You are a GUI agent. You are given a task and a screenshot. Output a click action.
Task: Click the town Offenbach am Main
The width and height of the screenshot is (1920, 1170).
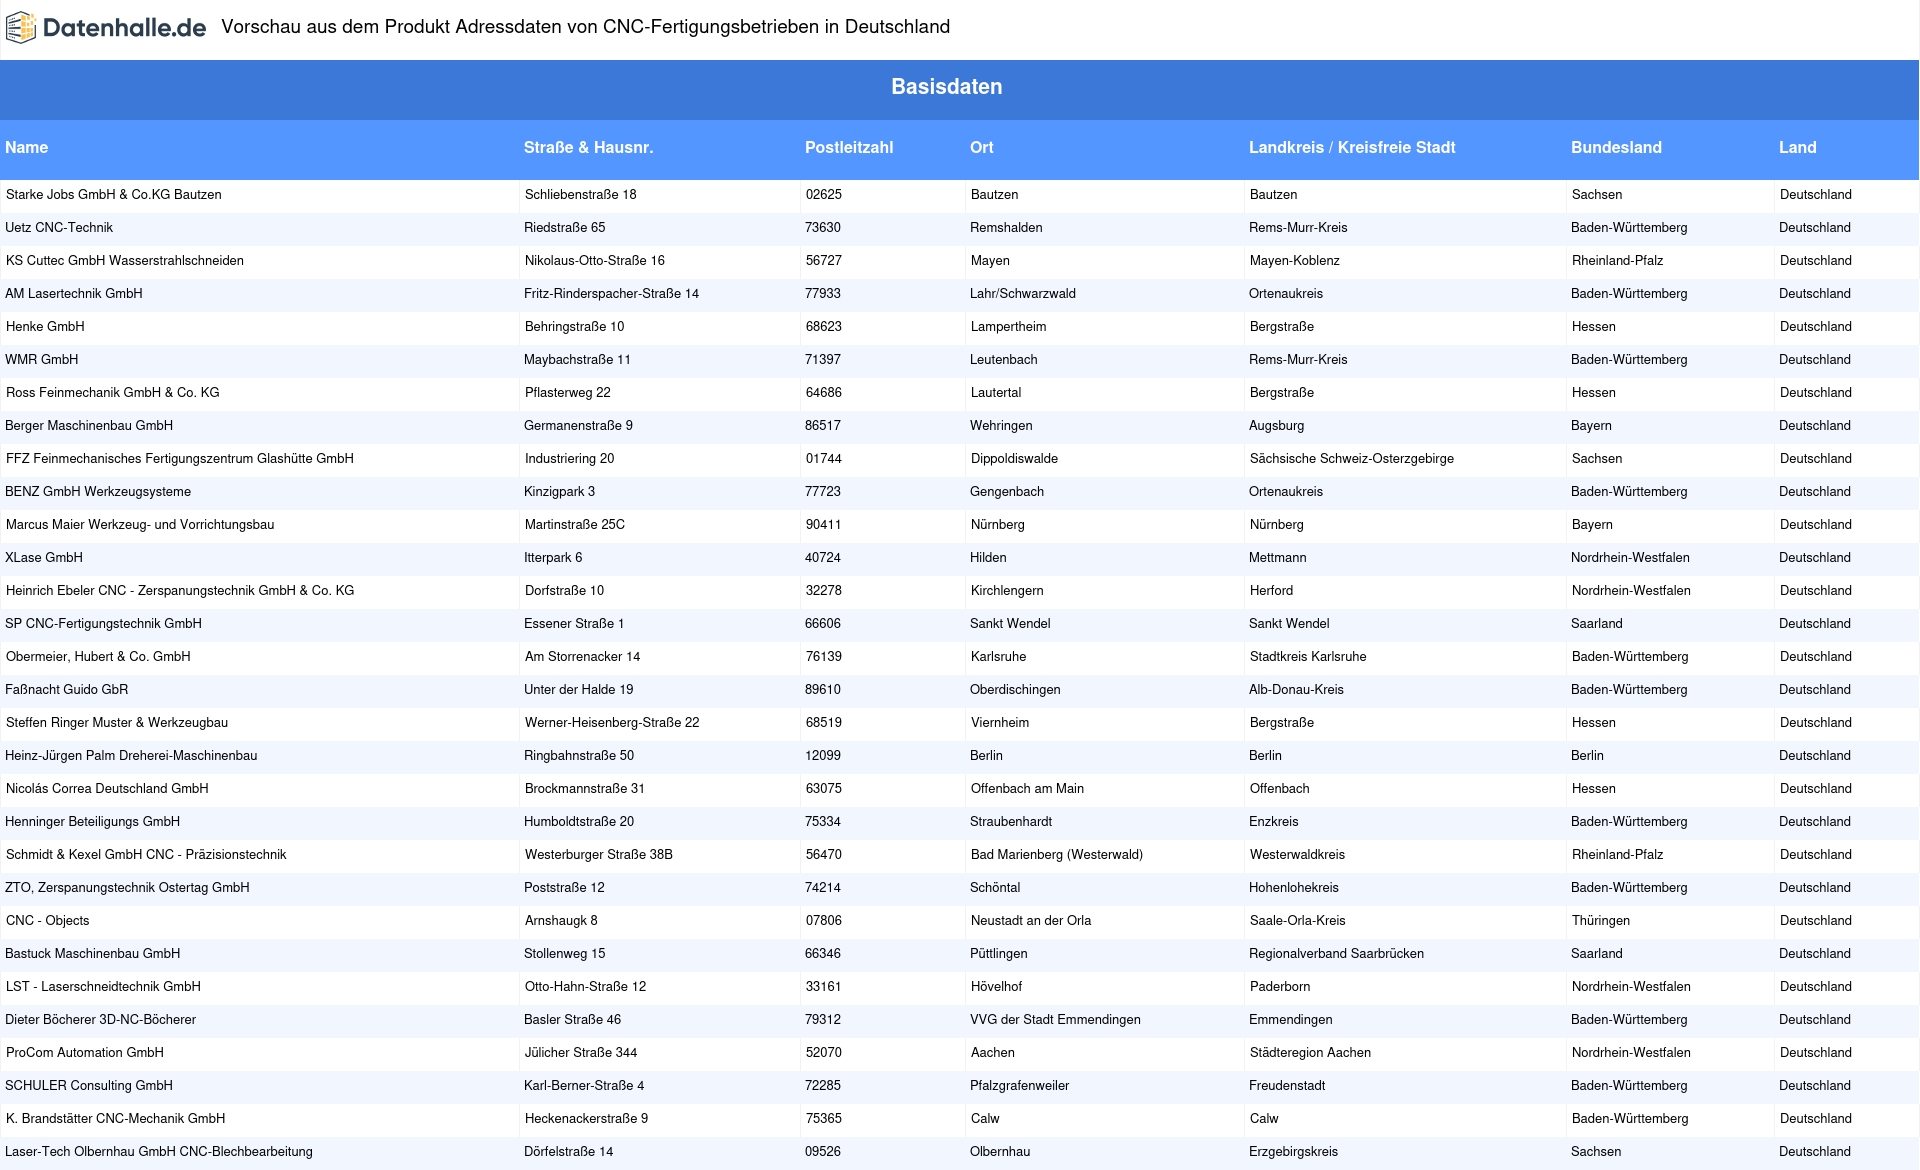[x=1027, y=789]
